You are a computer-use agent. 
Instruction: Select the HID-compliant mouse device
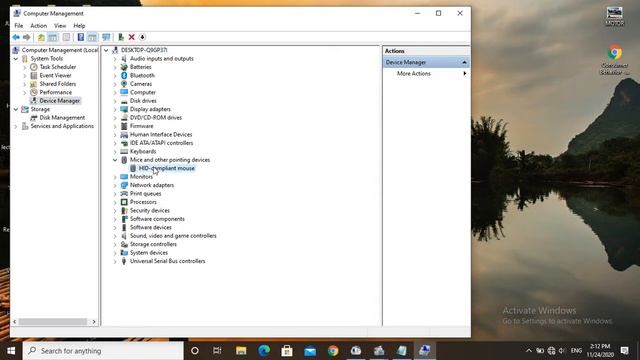(167, 168)
